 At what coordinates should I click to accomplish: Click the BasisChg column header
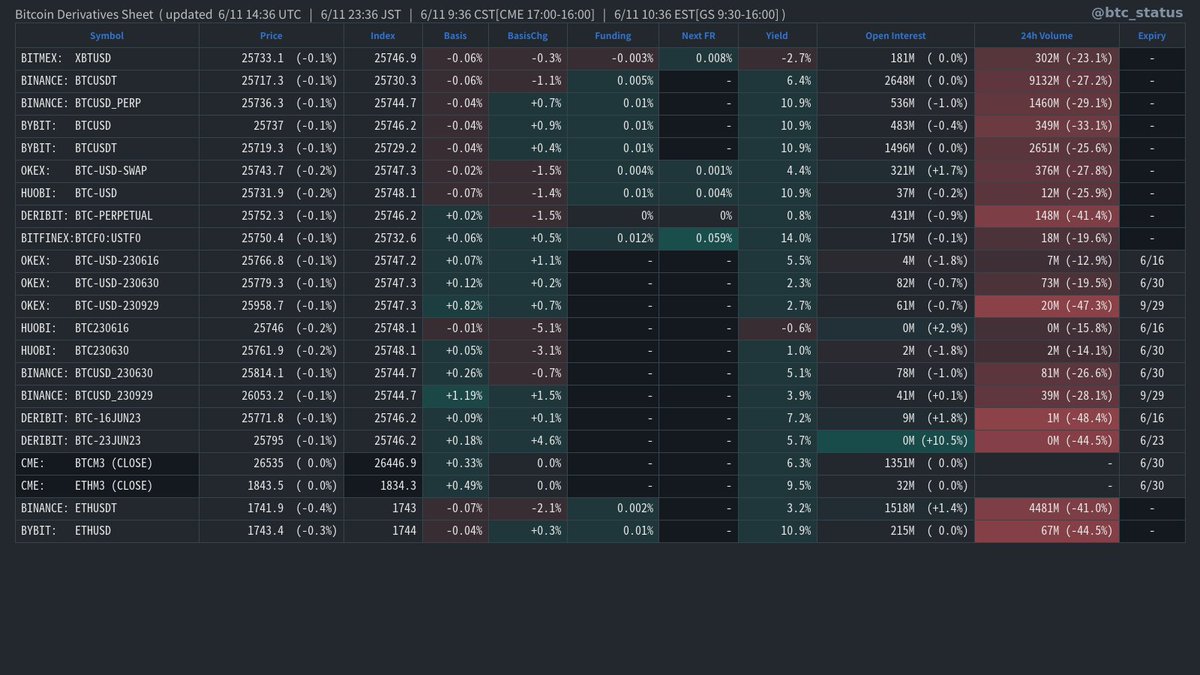[529, 36]
